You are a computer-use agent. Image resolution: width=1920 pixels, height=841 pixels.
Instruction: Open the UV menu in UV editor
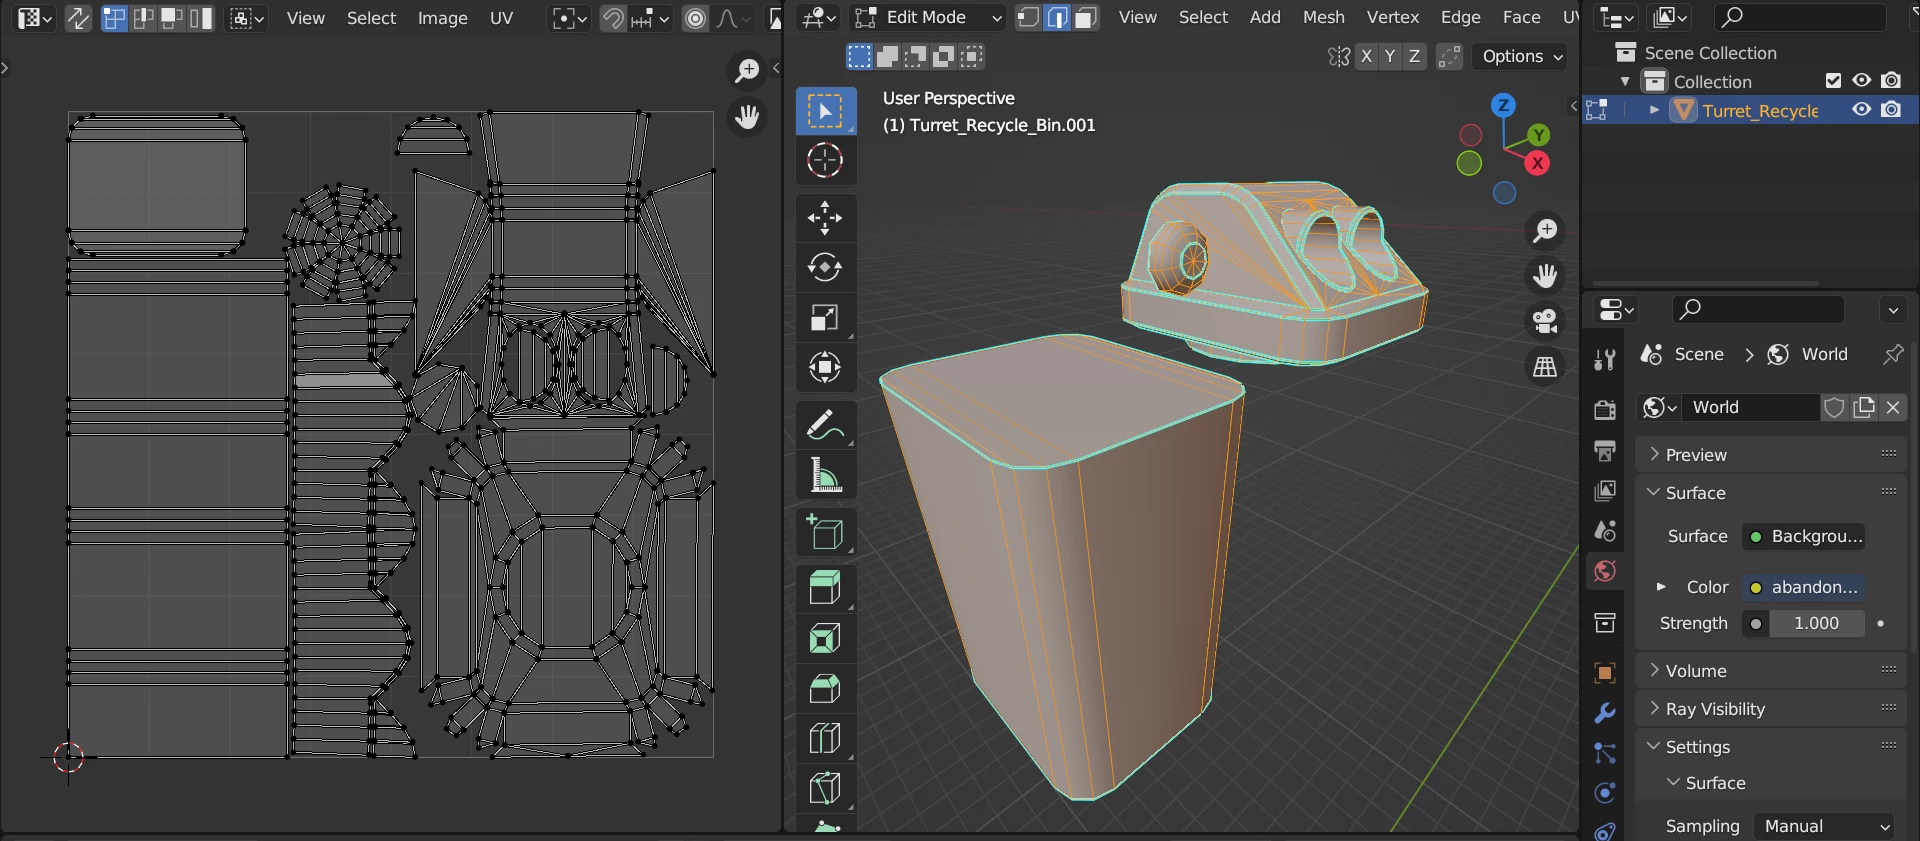pyautogui.click(x=501, y=18)
